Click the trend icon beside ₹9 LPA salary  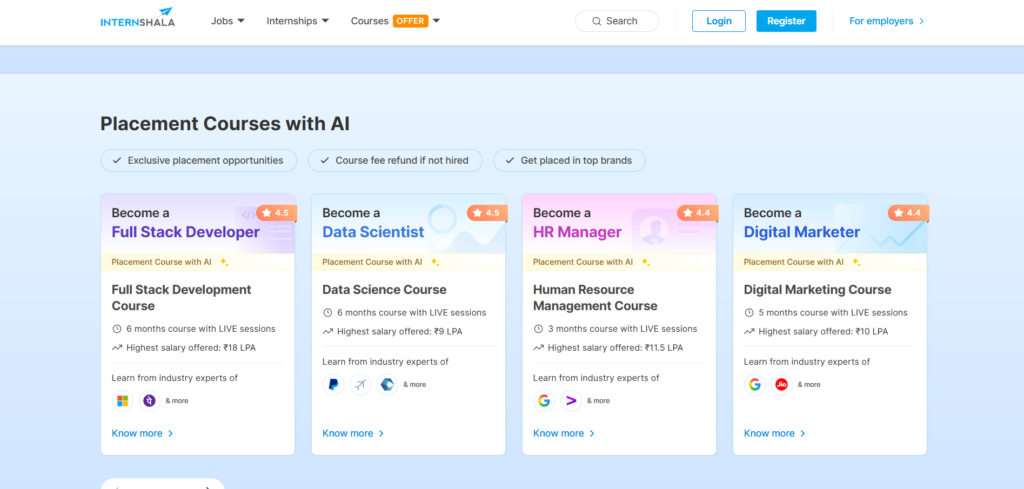click(328, 332)
